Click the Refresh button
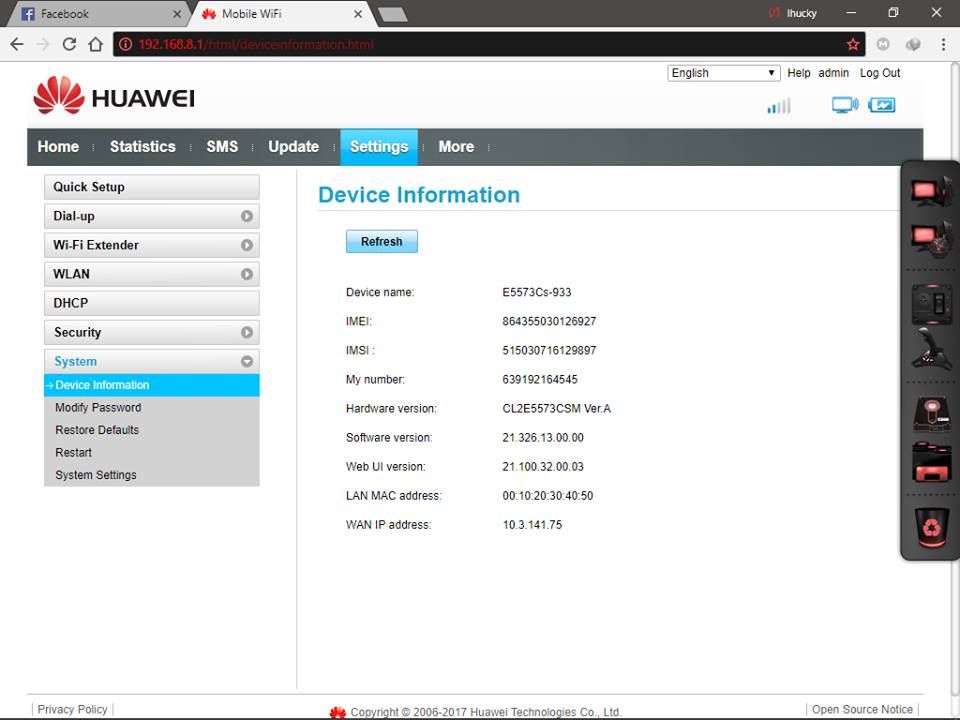The image size is (960, 720). pos(381,241)
